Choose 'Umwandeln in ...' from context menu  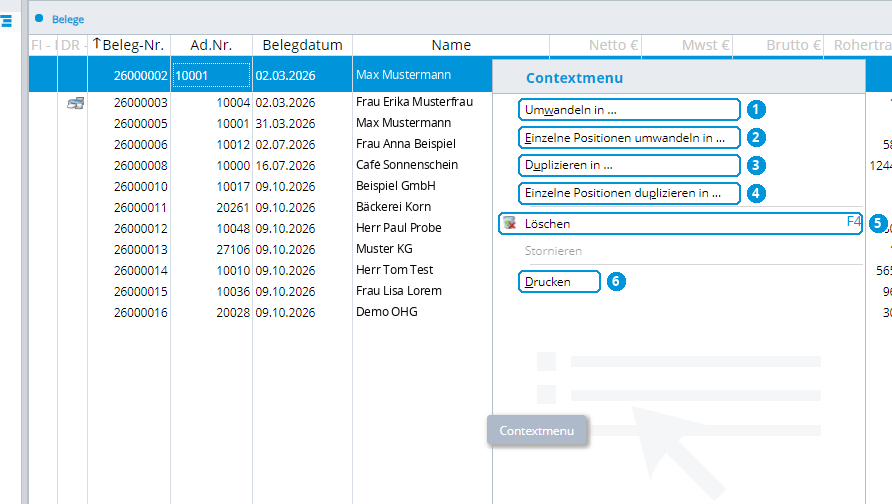[629, 110]
